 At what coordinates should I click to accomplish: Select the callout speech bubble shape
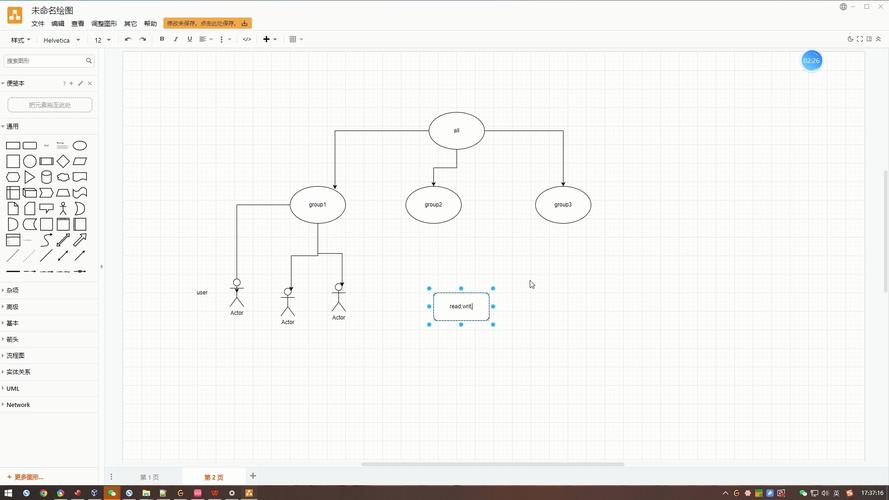(x=46, y=209)
